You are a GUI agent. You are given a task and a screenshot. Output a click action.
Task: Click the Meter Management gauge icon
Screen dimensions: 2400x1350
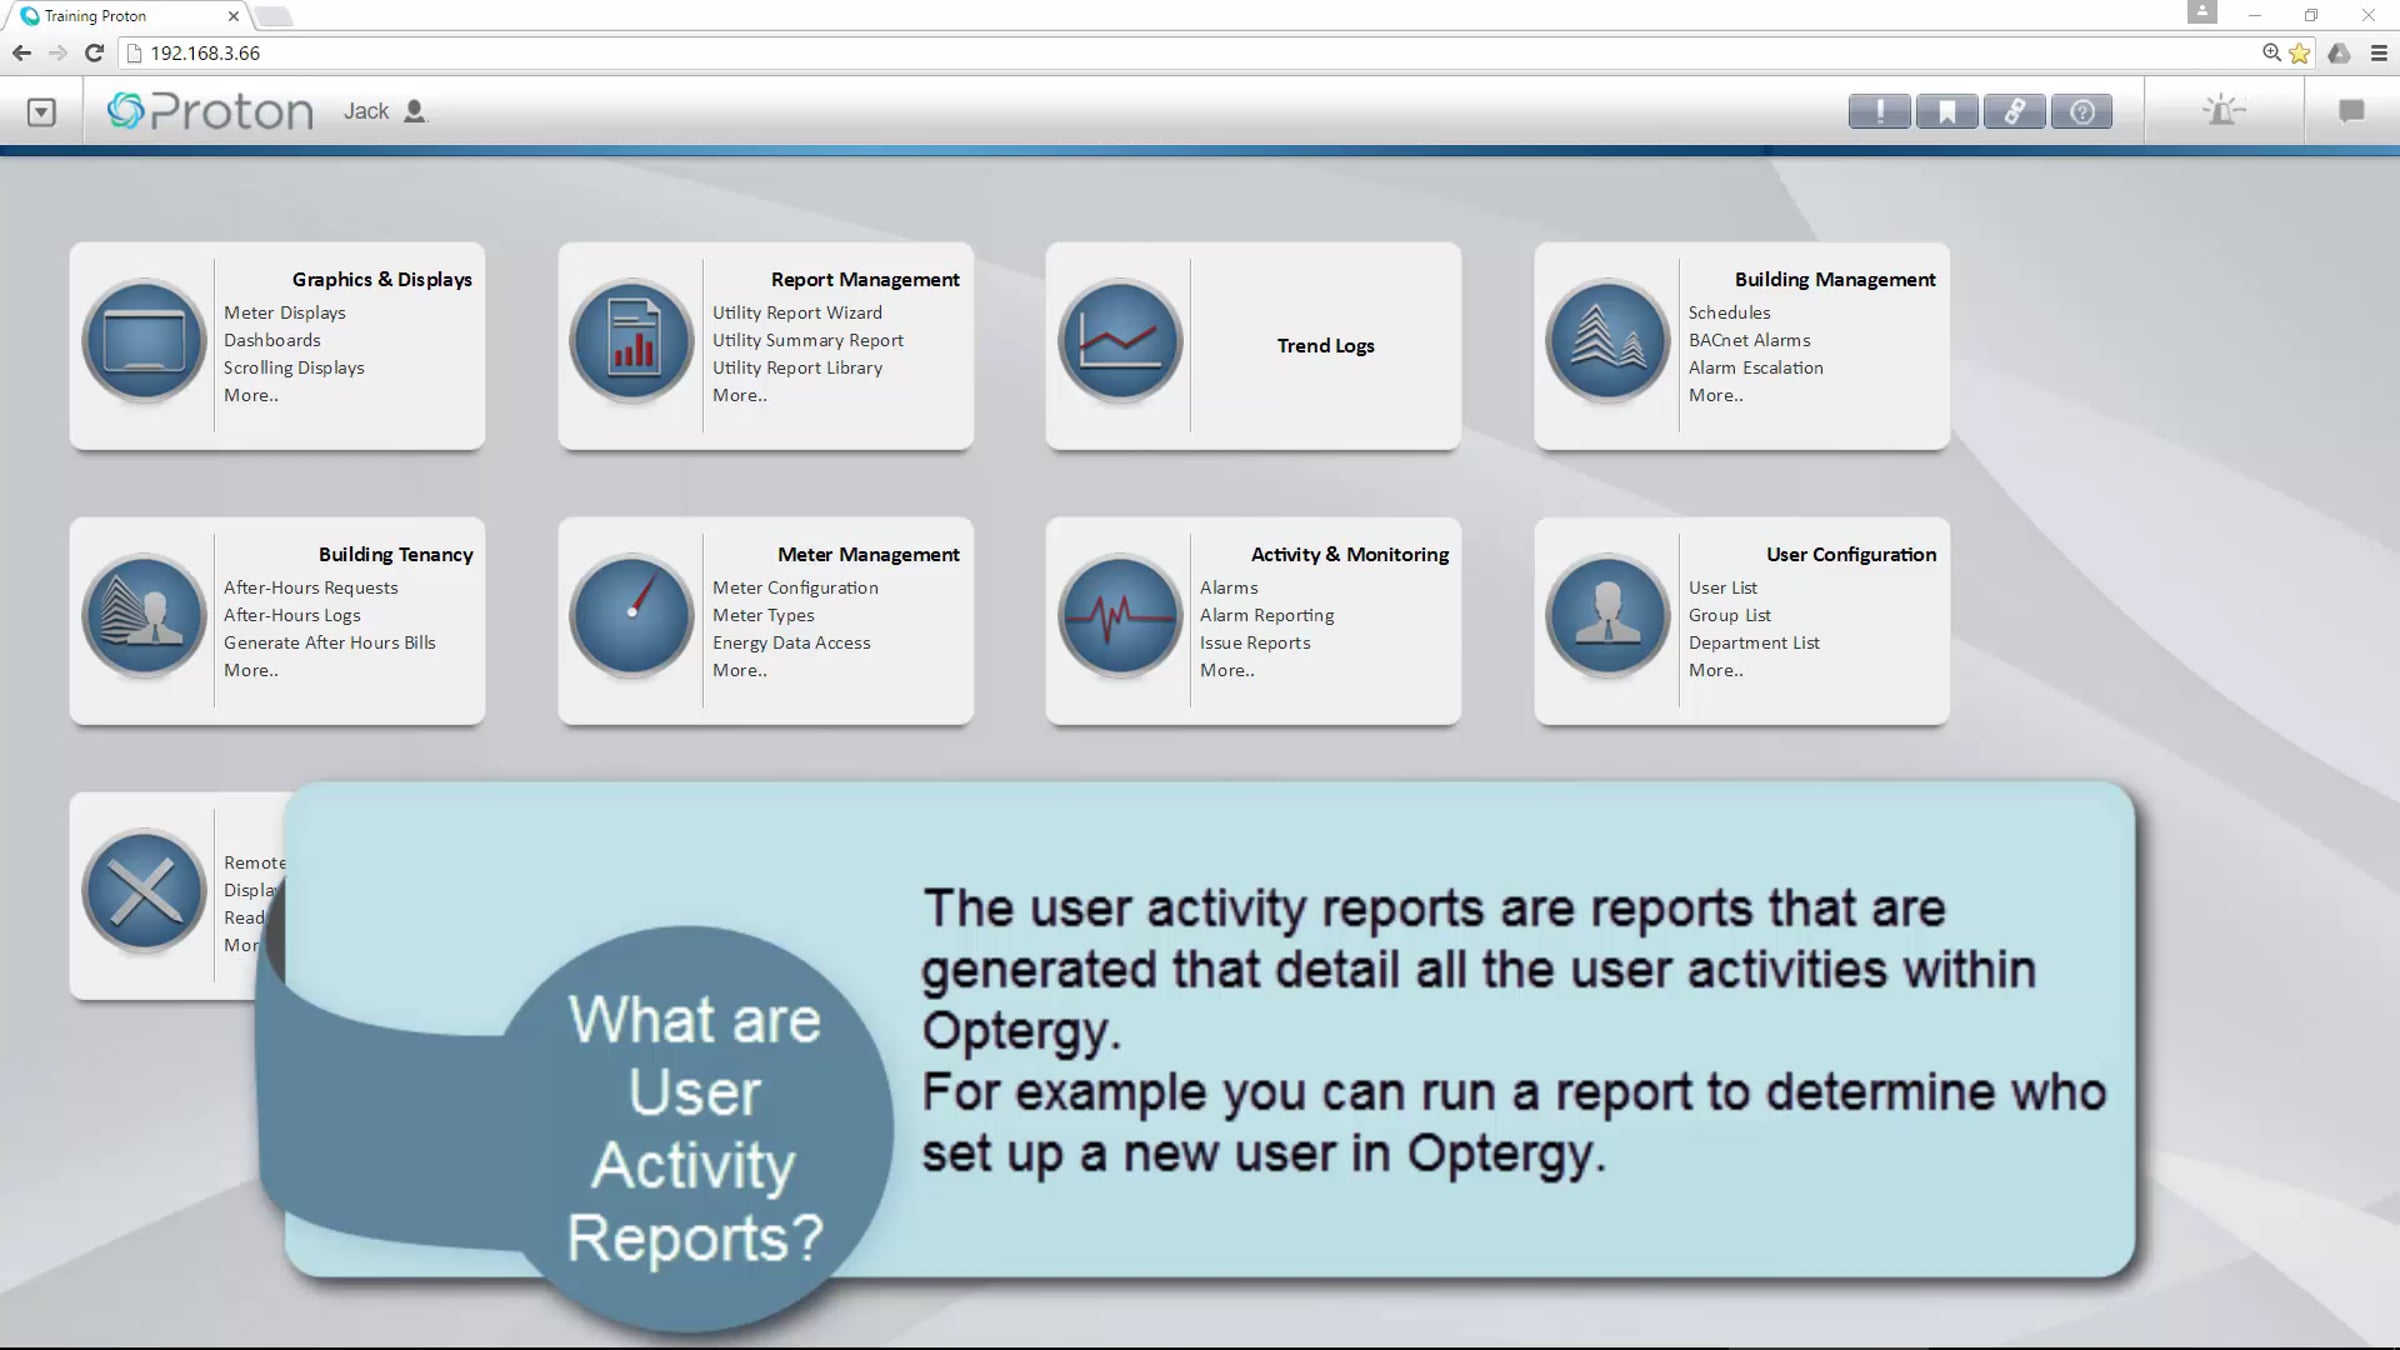(x=632, y=615)
